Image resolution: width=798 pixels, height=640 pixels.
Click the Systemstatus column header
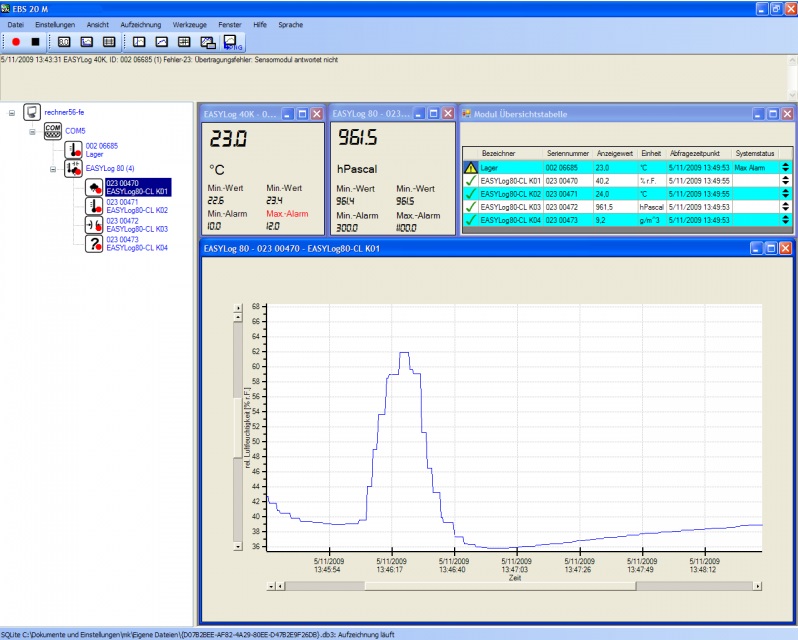pyautogui.click(x=755, y=153)
